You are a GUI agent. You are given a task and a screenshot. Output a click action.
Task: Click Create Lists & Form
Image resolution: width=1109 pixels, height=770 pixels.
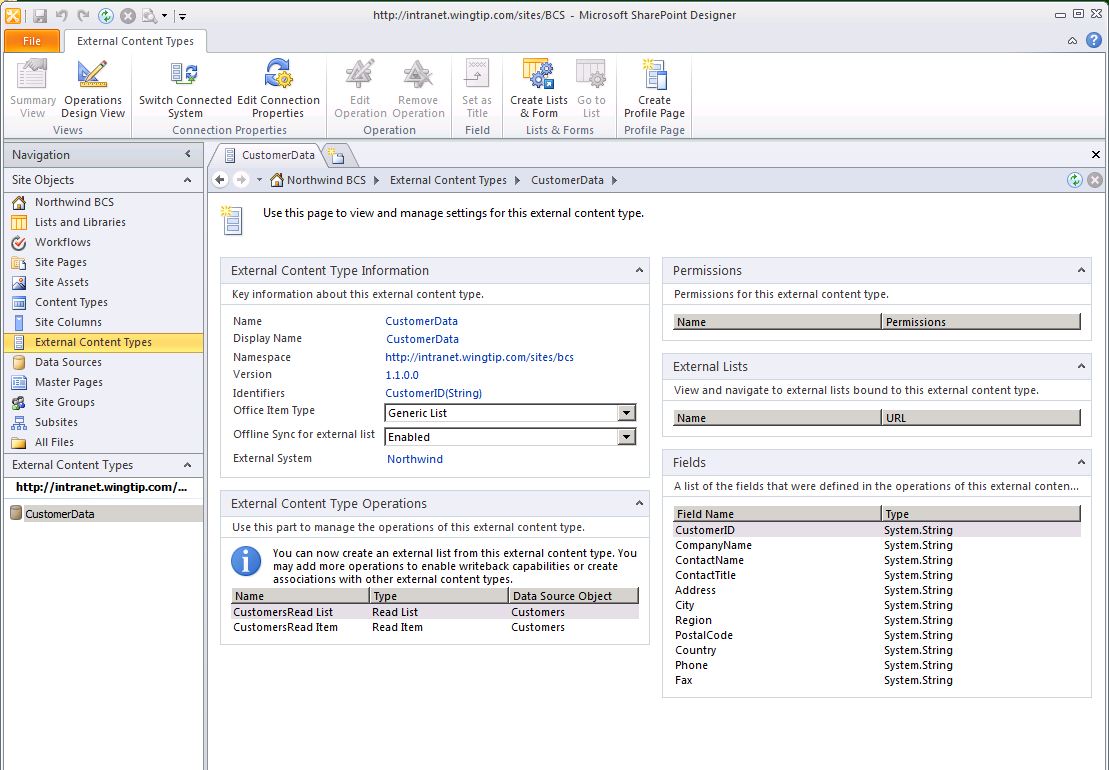pyautogui.click(x=539, y=89)
